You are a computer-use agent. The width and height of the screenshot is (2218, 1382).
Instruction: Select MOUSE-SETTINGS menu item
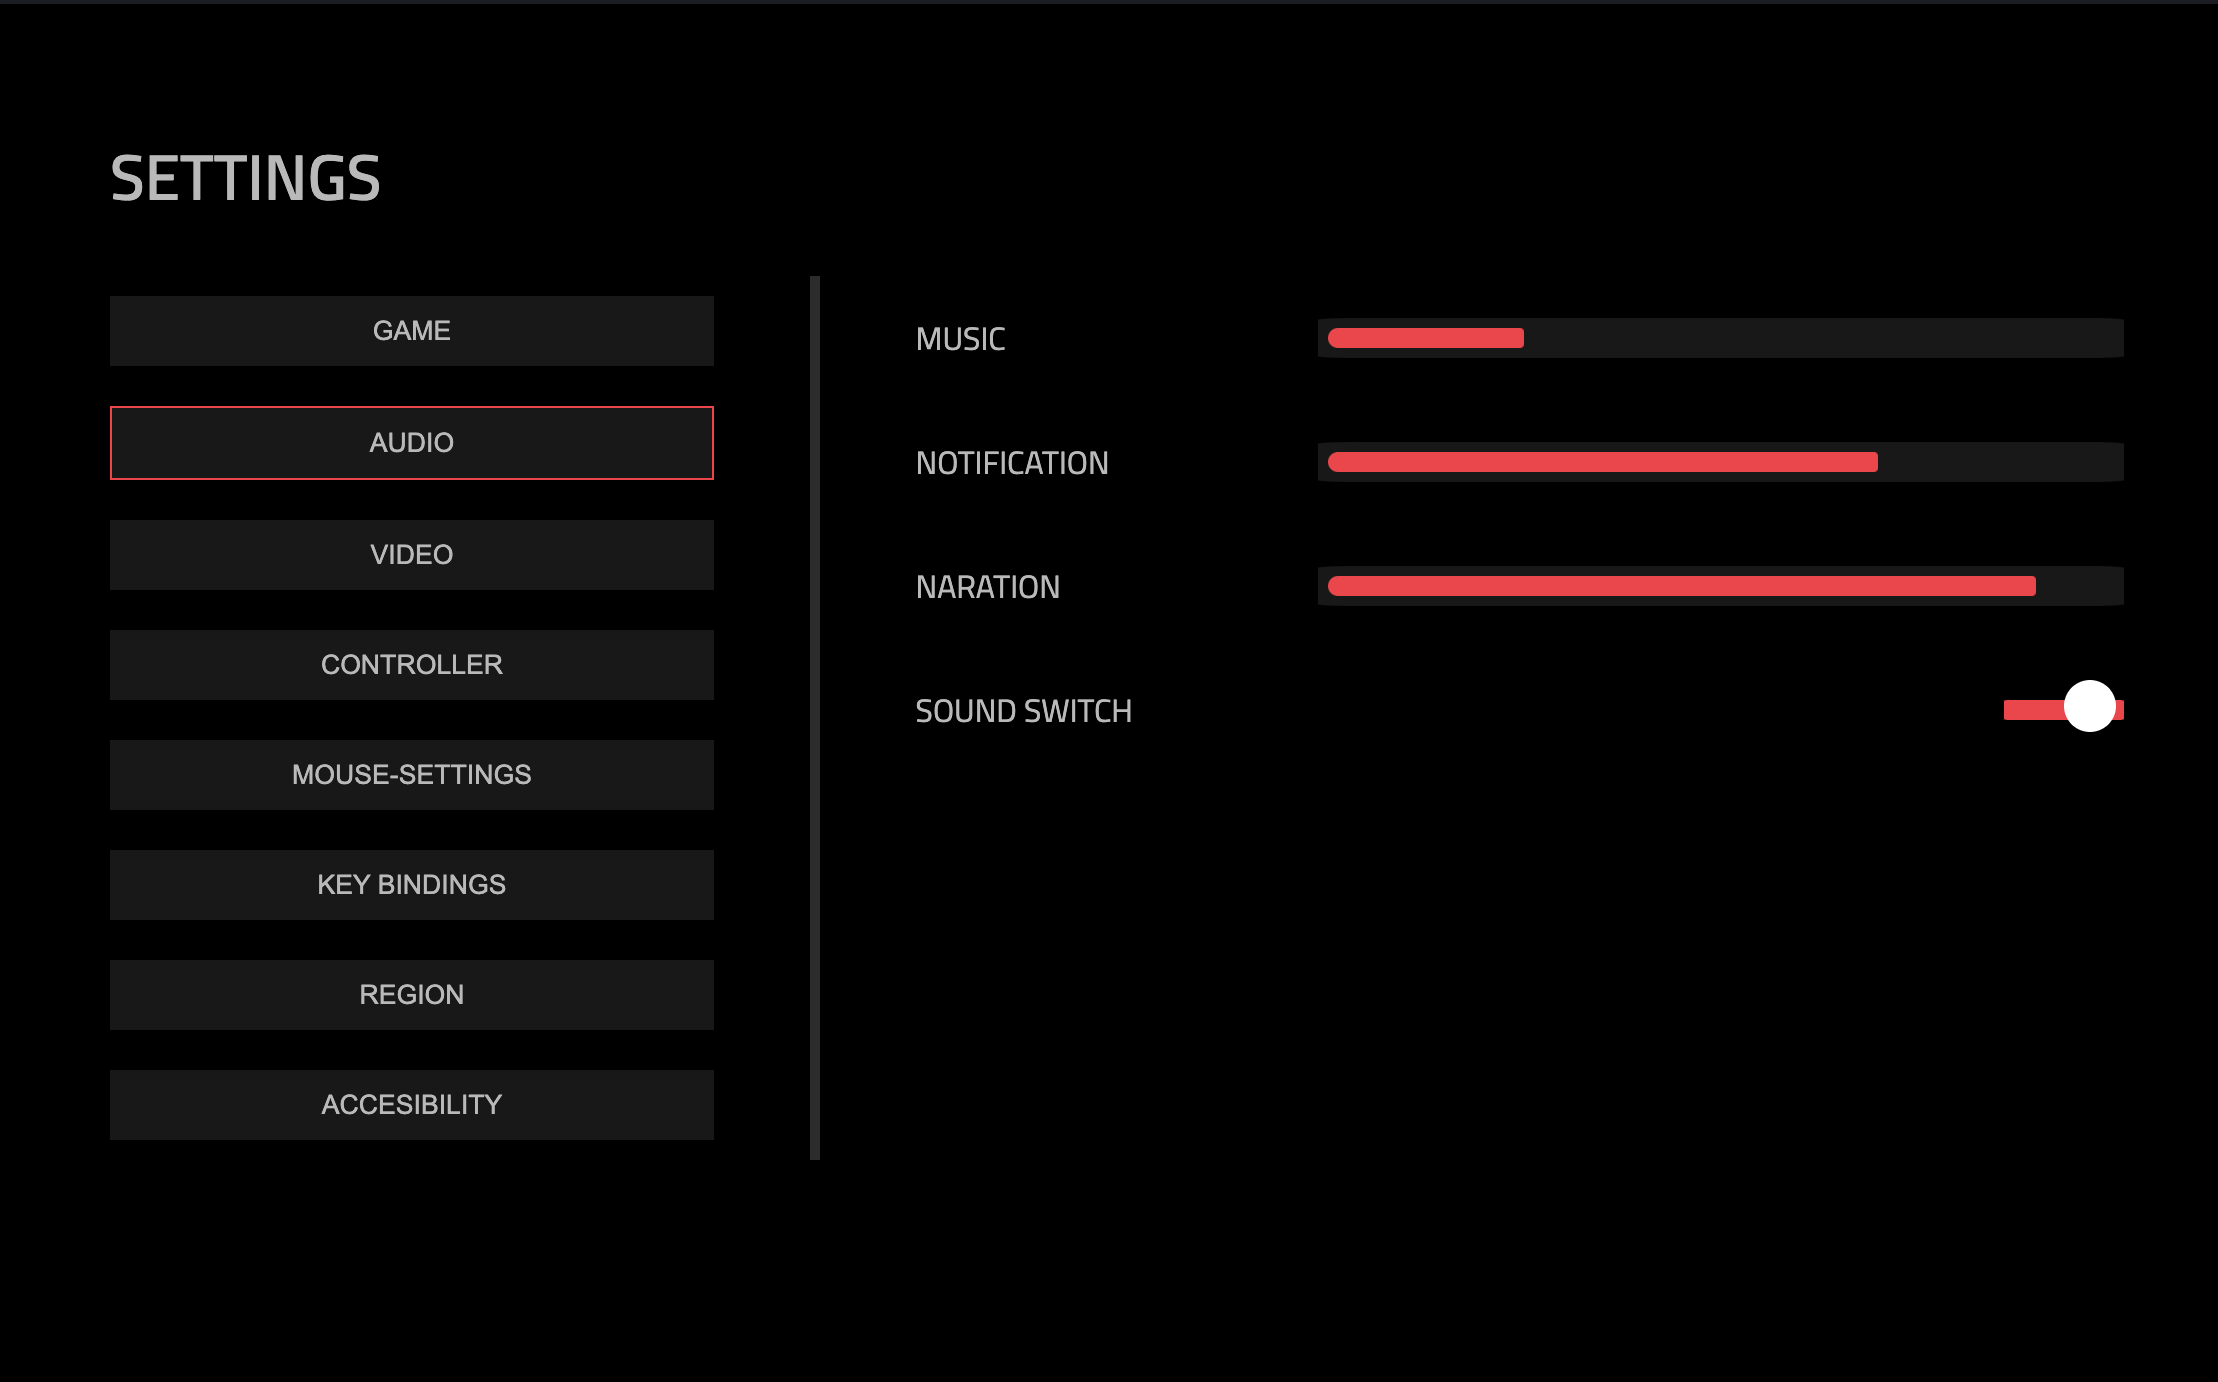coord(409,774)
